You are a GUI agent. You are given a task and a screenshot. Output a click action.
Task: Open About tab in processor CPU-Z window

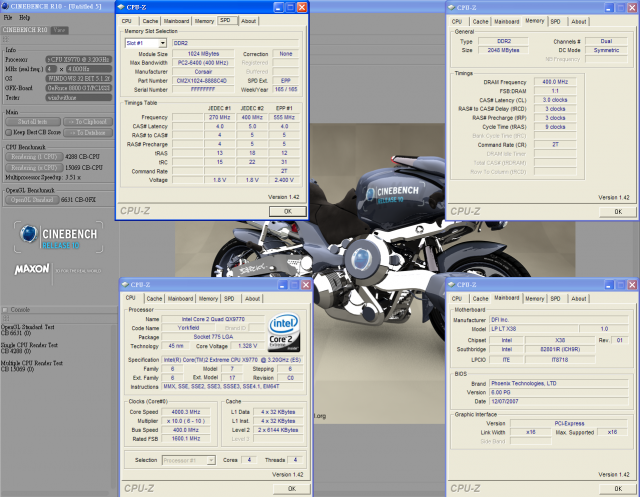(252, 299)
